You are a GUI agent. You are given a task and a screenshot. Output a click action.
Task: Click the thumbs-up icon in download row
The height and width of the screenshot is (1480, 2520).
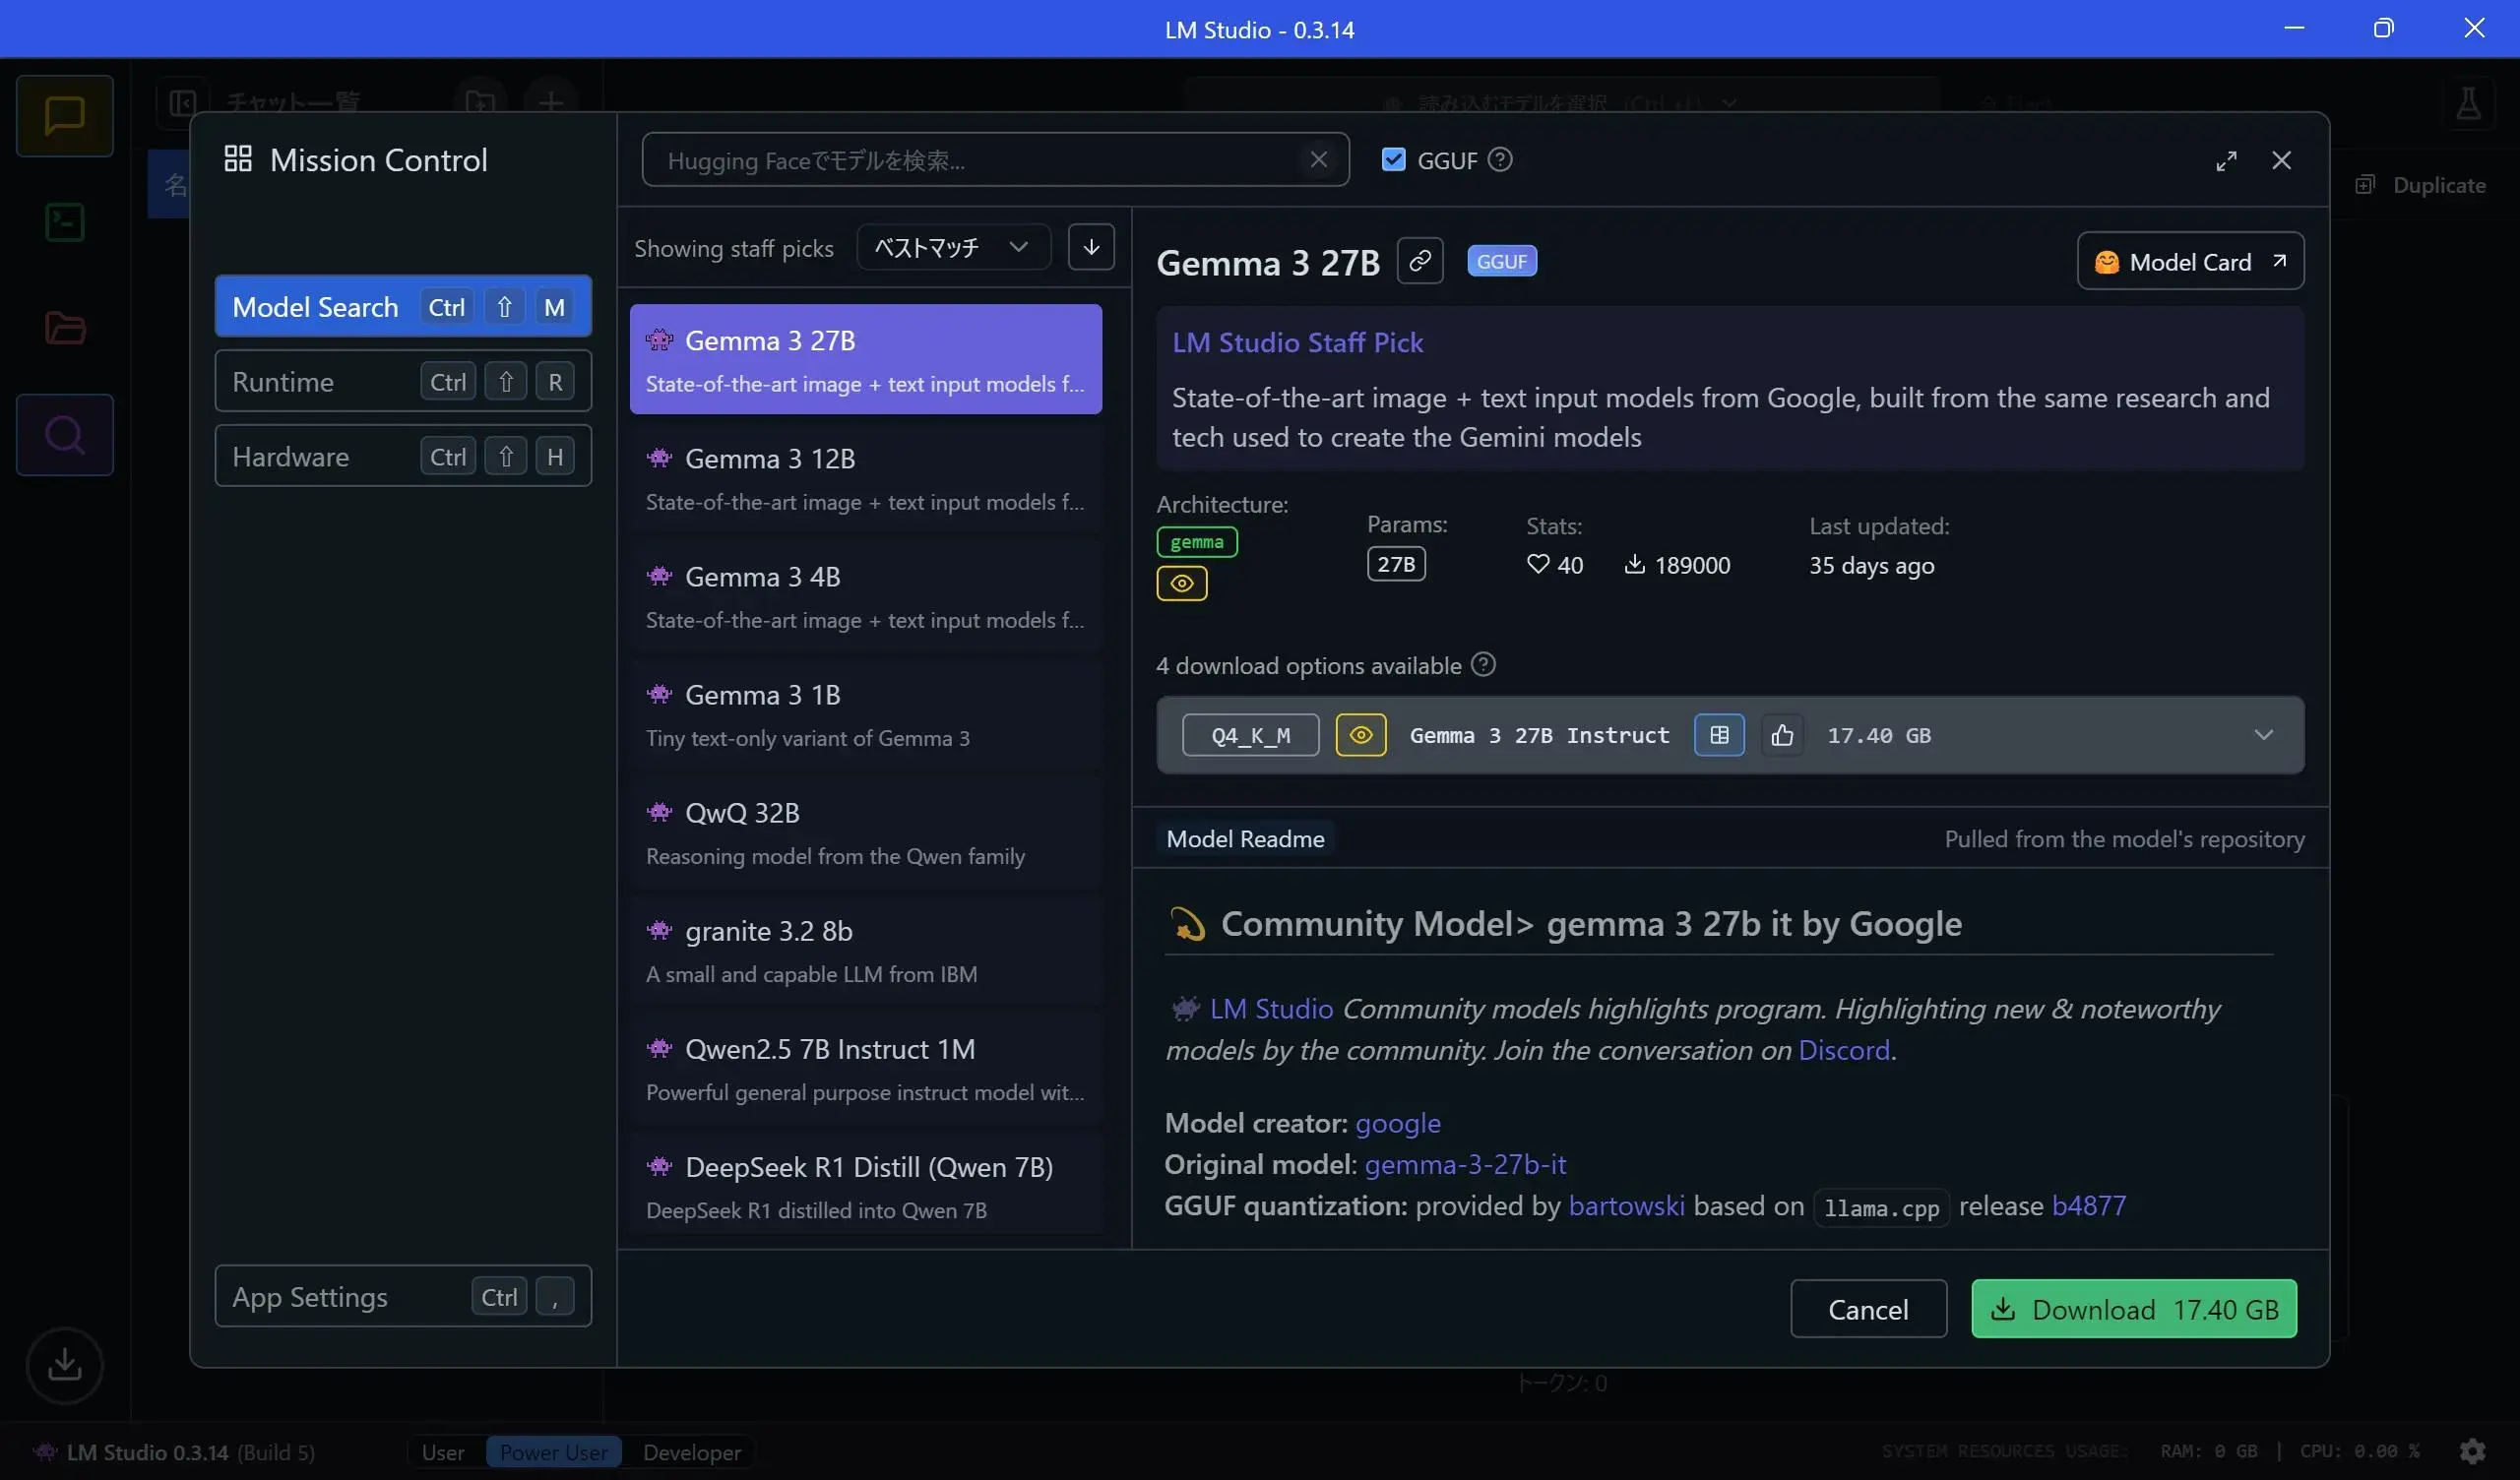pos(1782,735)
